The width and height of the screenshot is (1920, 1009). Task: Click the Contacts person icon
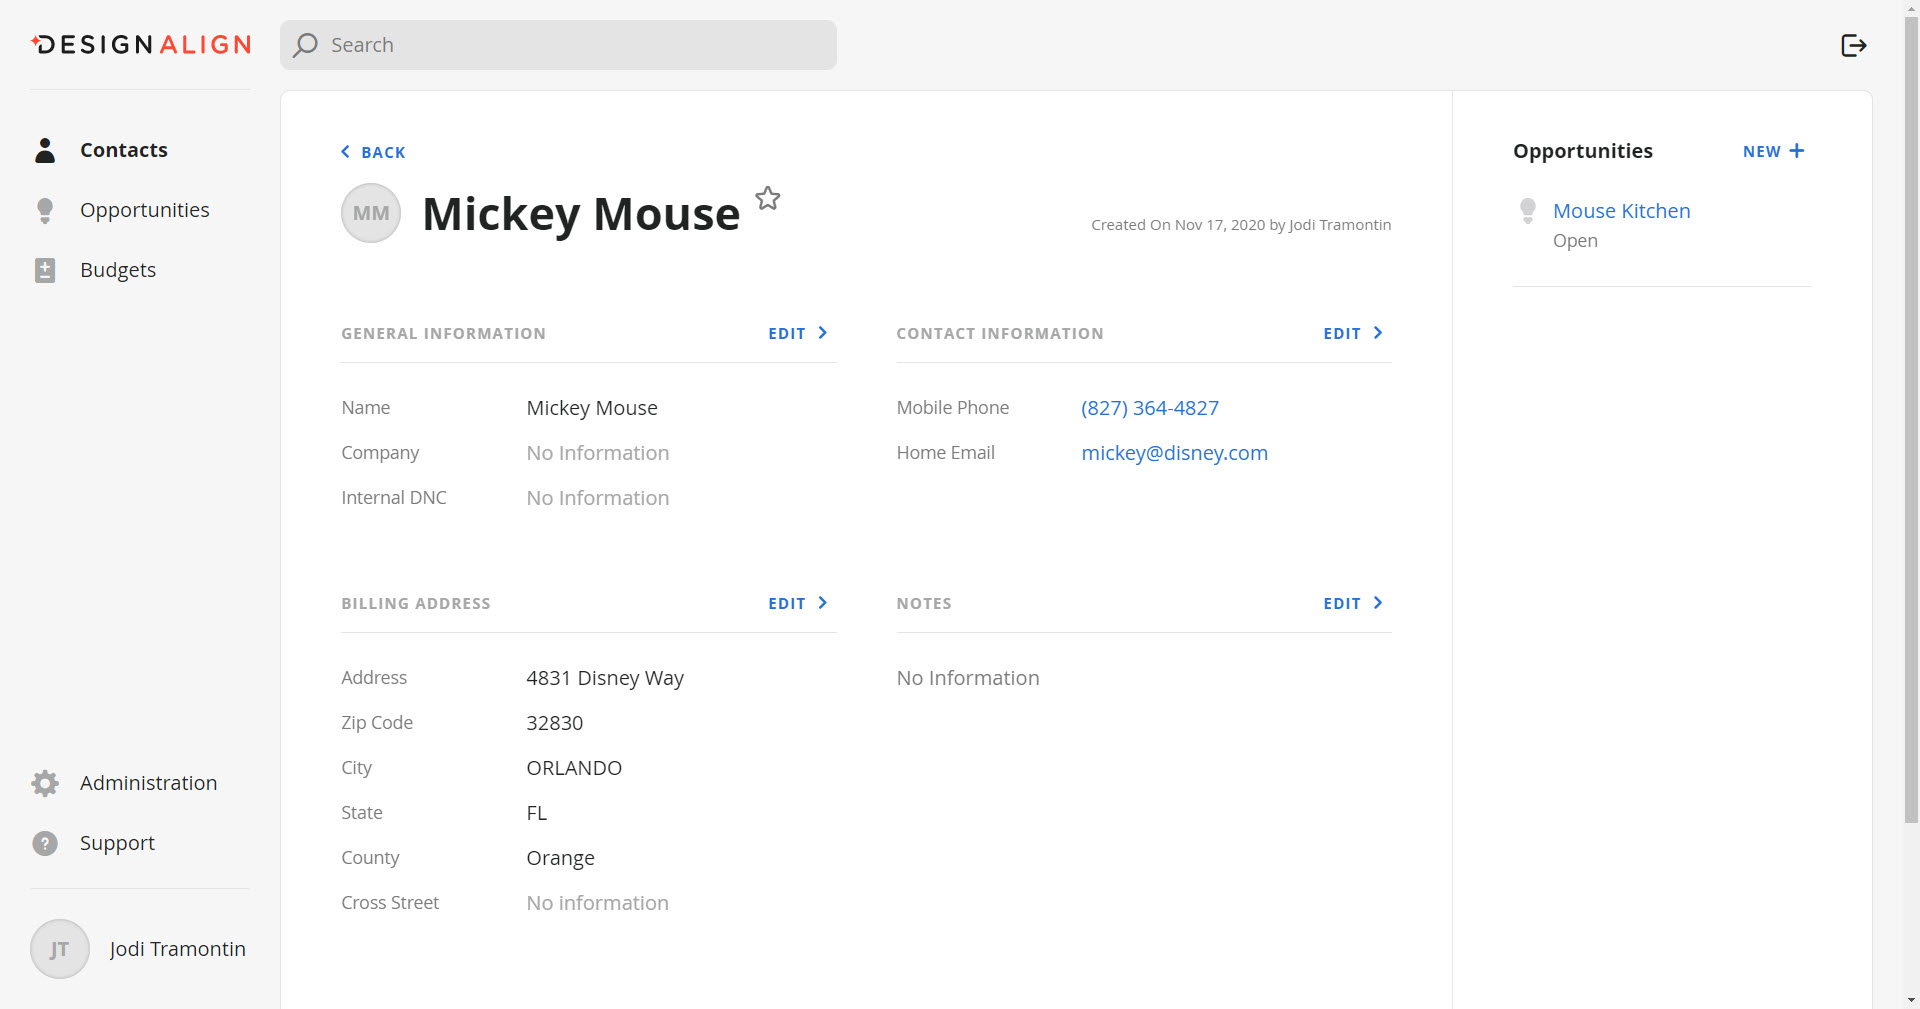(45, 150)
